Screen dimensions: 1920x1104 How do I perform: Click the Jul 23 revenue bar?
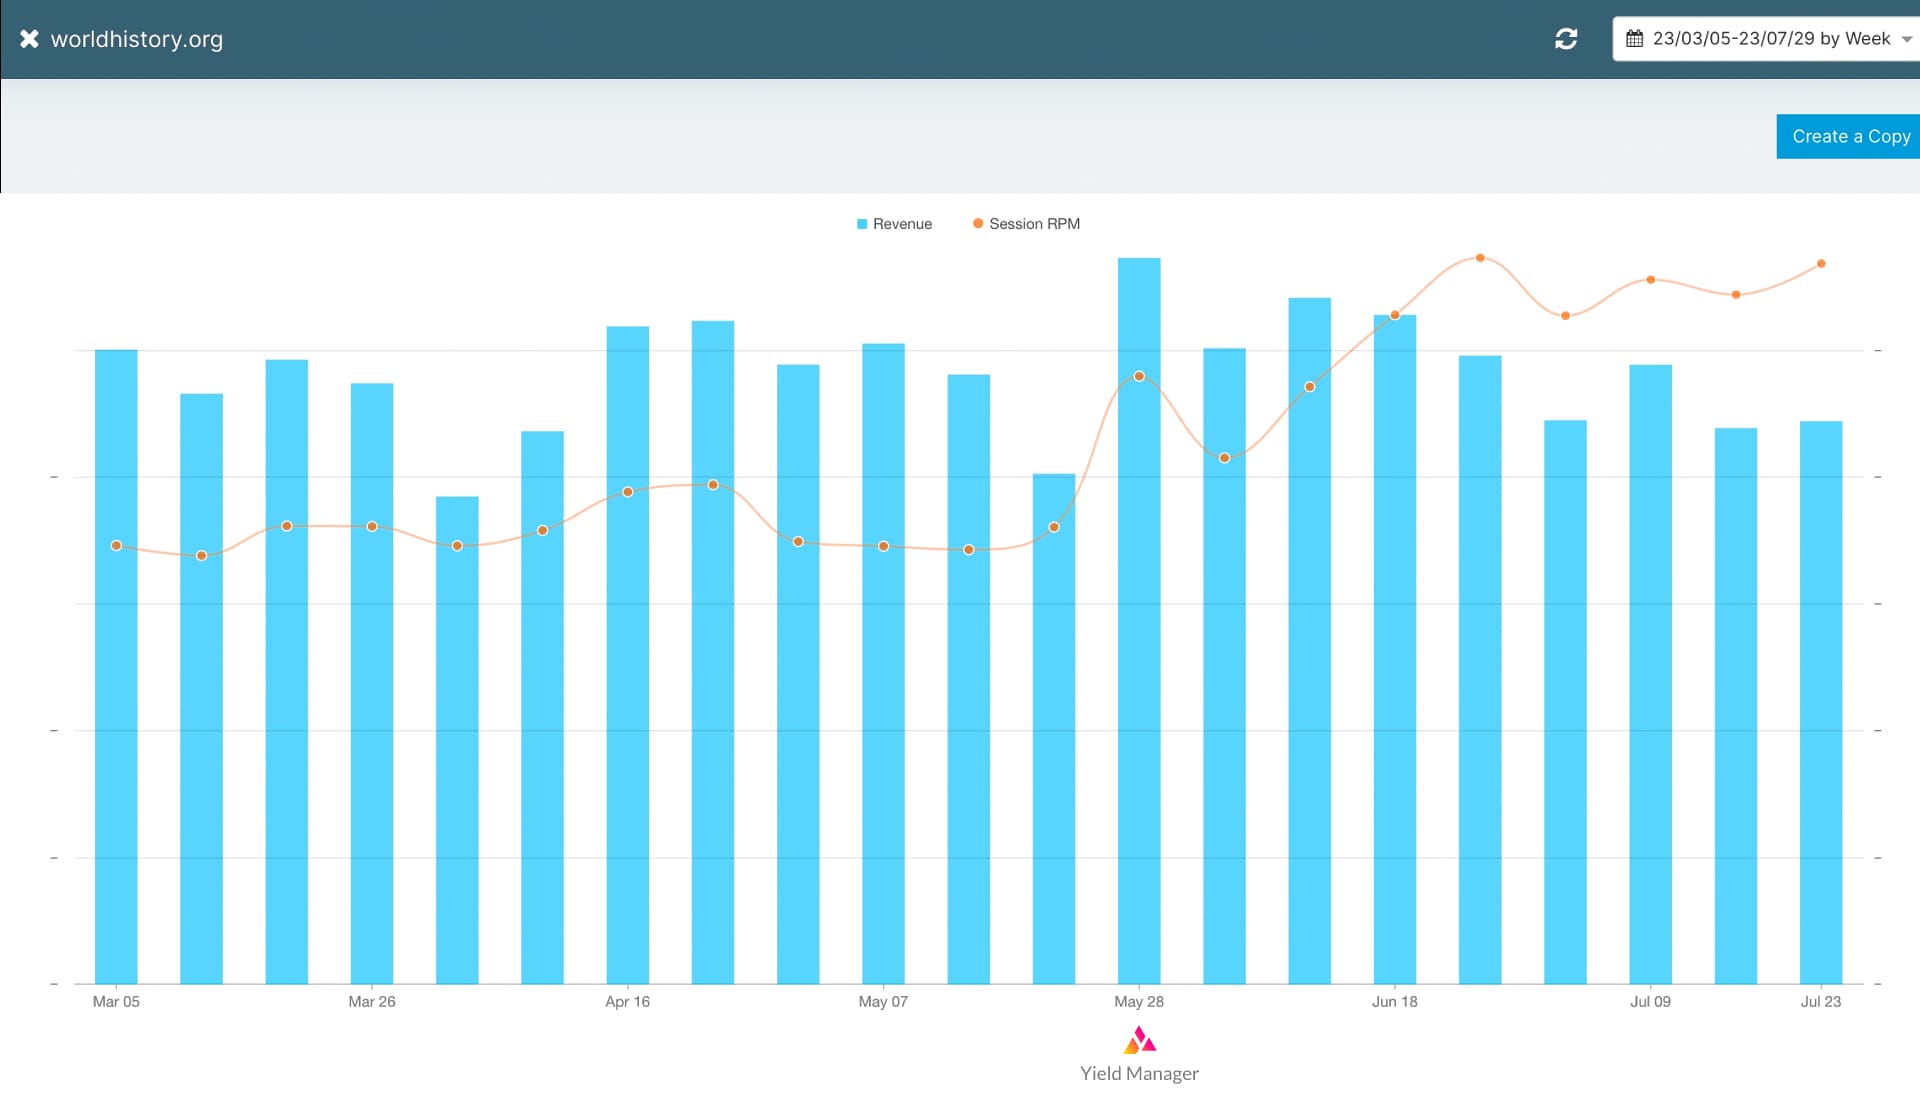click(1821, 702)
